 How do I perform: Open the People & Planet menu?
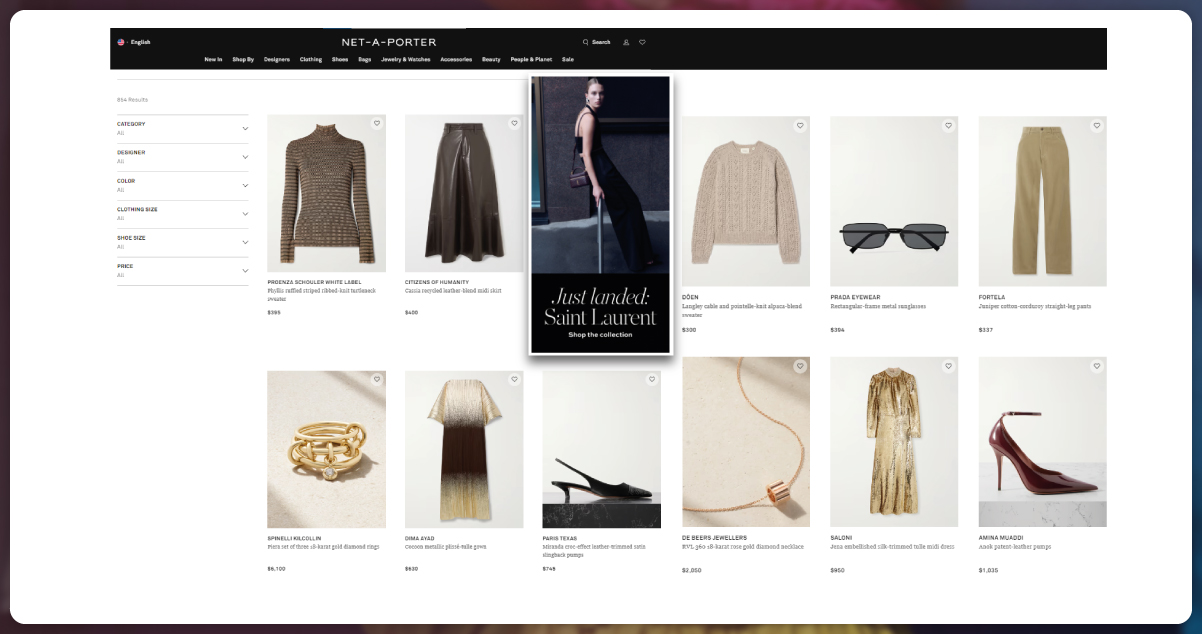click(x=531, y=59)
